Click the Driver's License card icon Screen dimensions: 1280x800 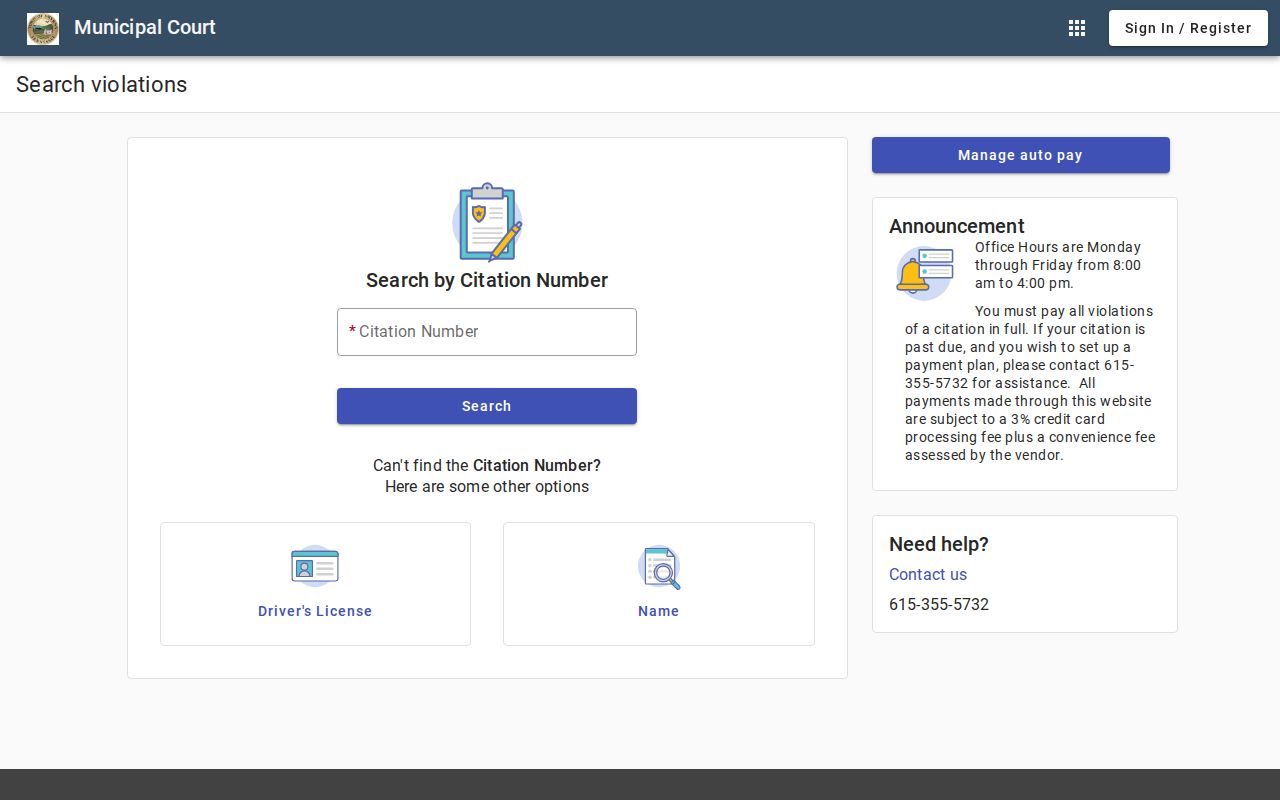[315, 566]
